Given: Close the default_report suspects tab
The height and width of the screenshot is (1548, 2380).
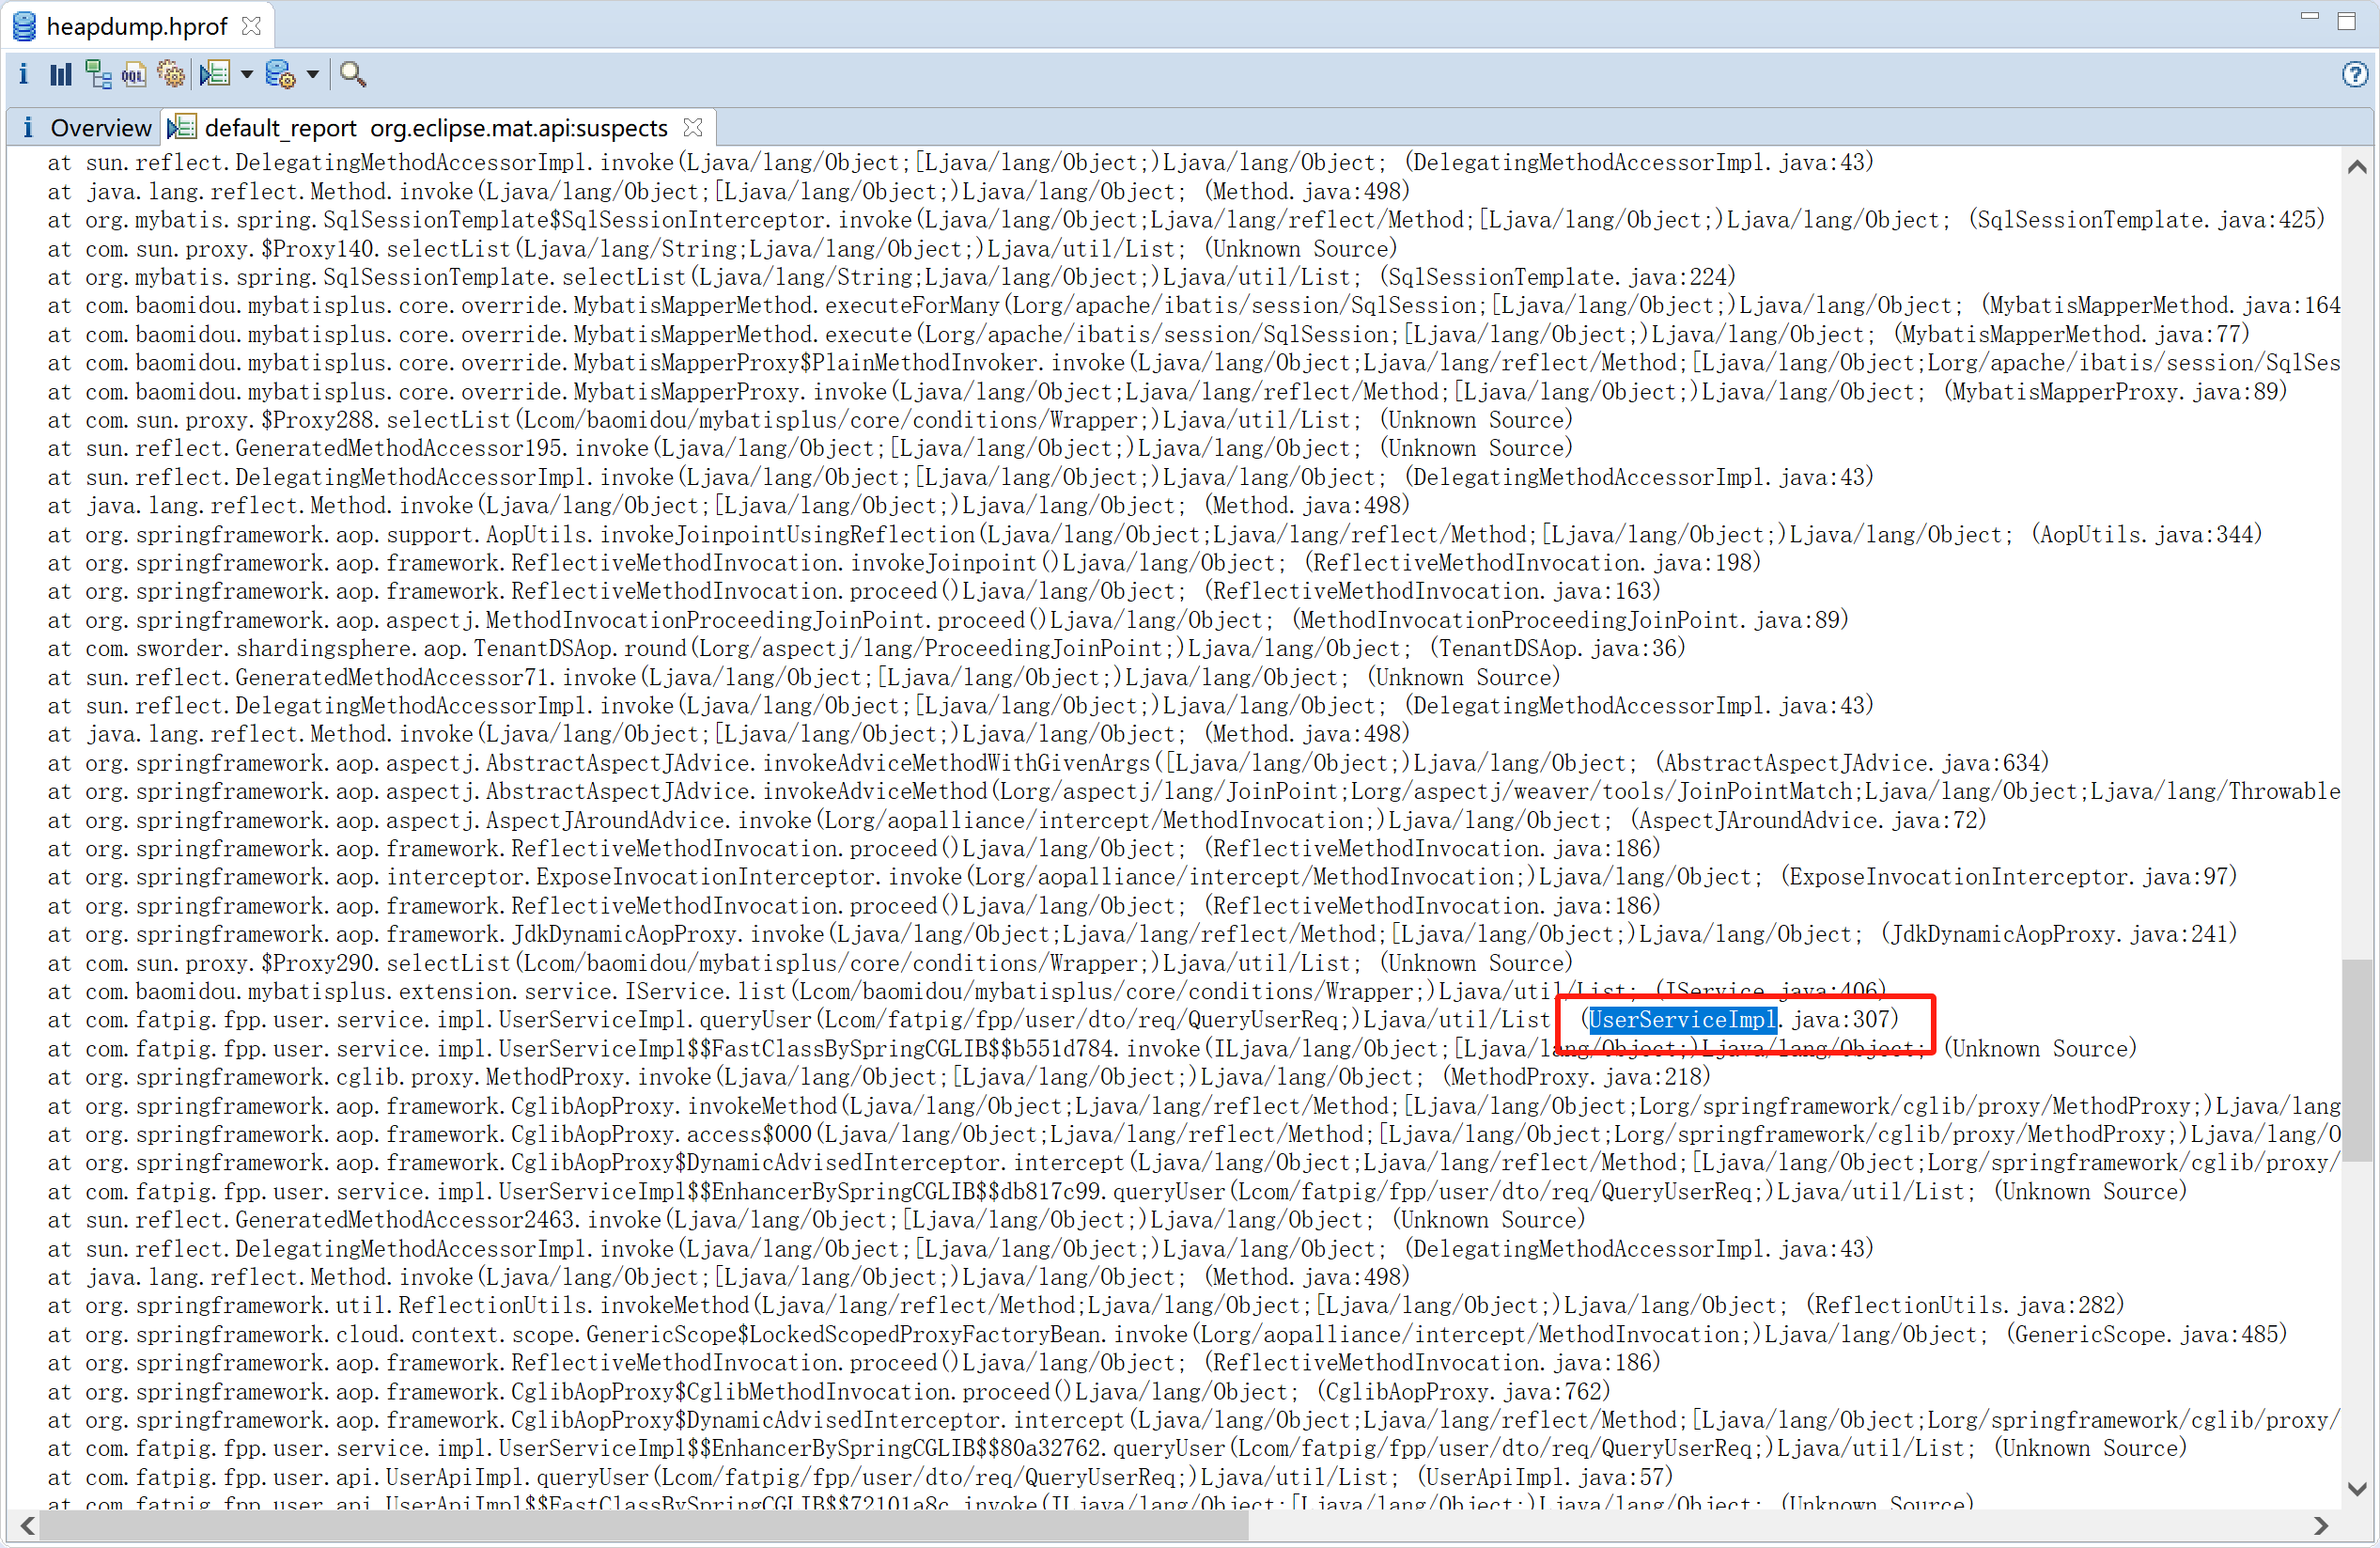Looking at the screenshot, I should 693,127.
